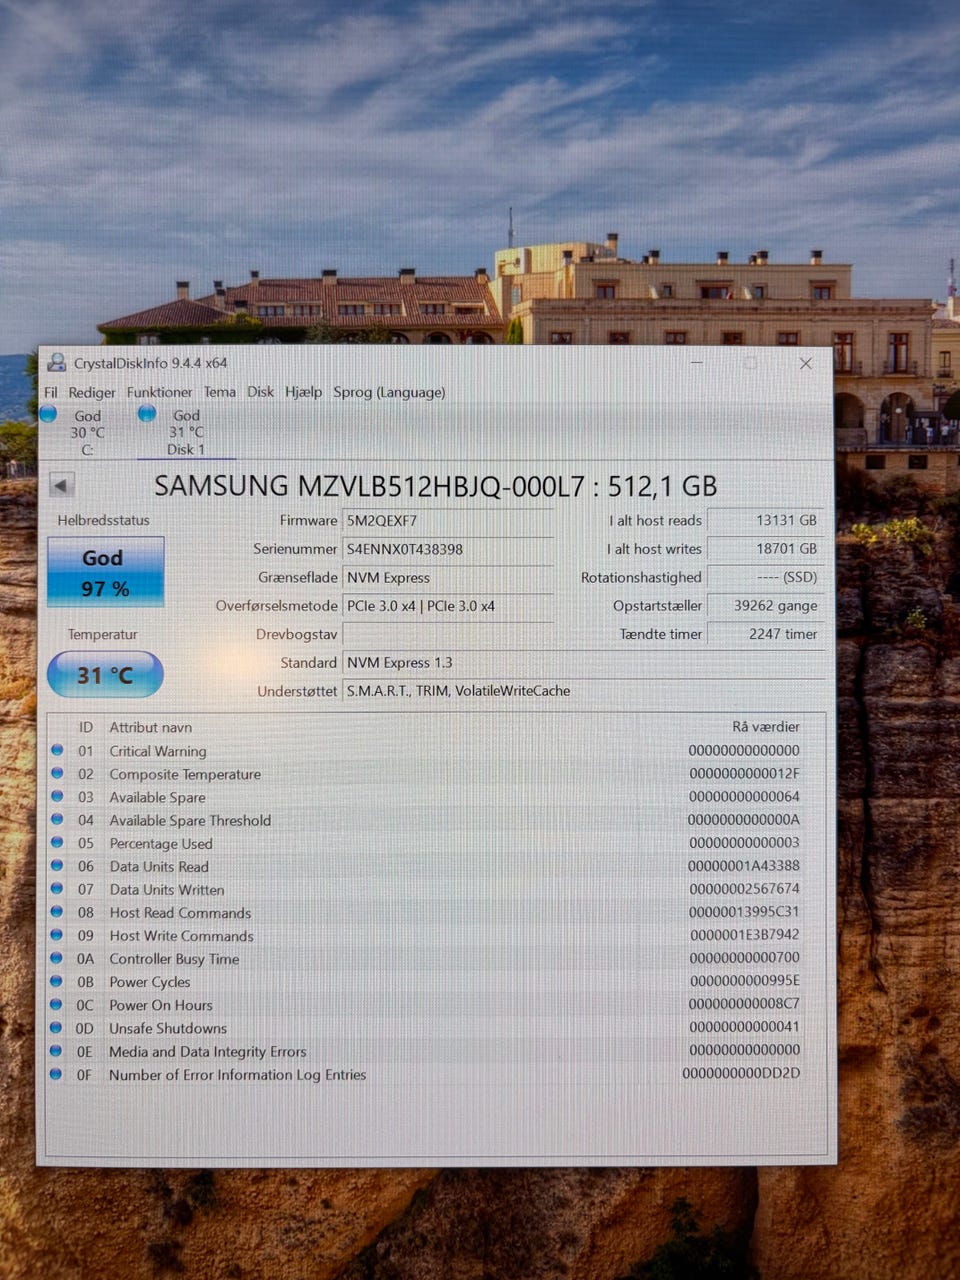Select the Host Write Commands attribute name

tap(181, 935)
